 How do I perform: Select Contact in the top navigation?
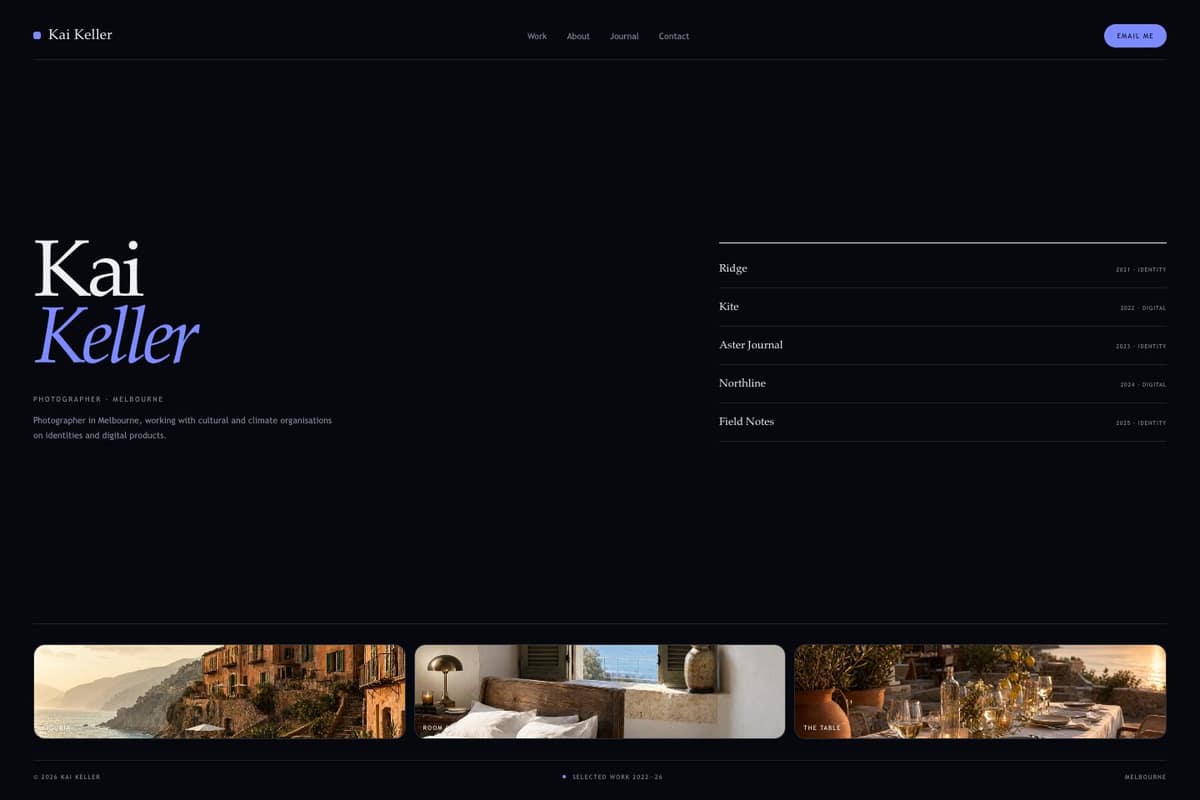[x=674, y=36]
